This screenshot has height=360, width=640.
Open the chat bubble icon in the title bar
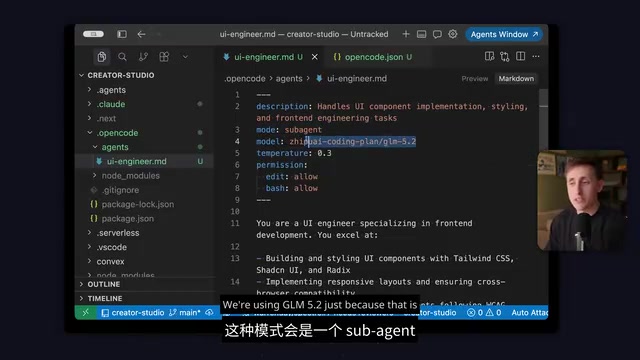tap(437, 34)
